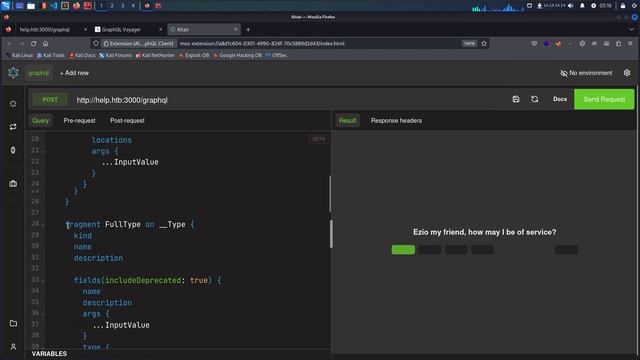
Task: Click the FoxyProxy extension icon
Action: pos(558,43)
